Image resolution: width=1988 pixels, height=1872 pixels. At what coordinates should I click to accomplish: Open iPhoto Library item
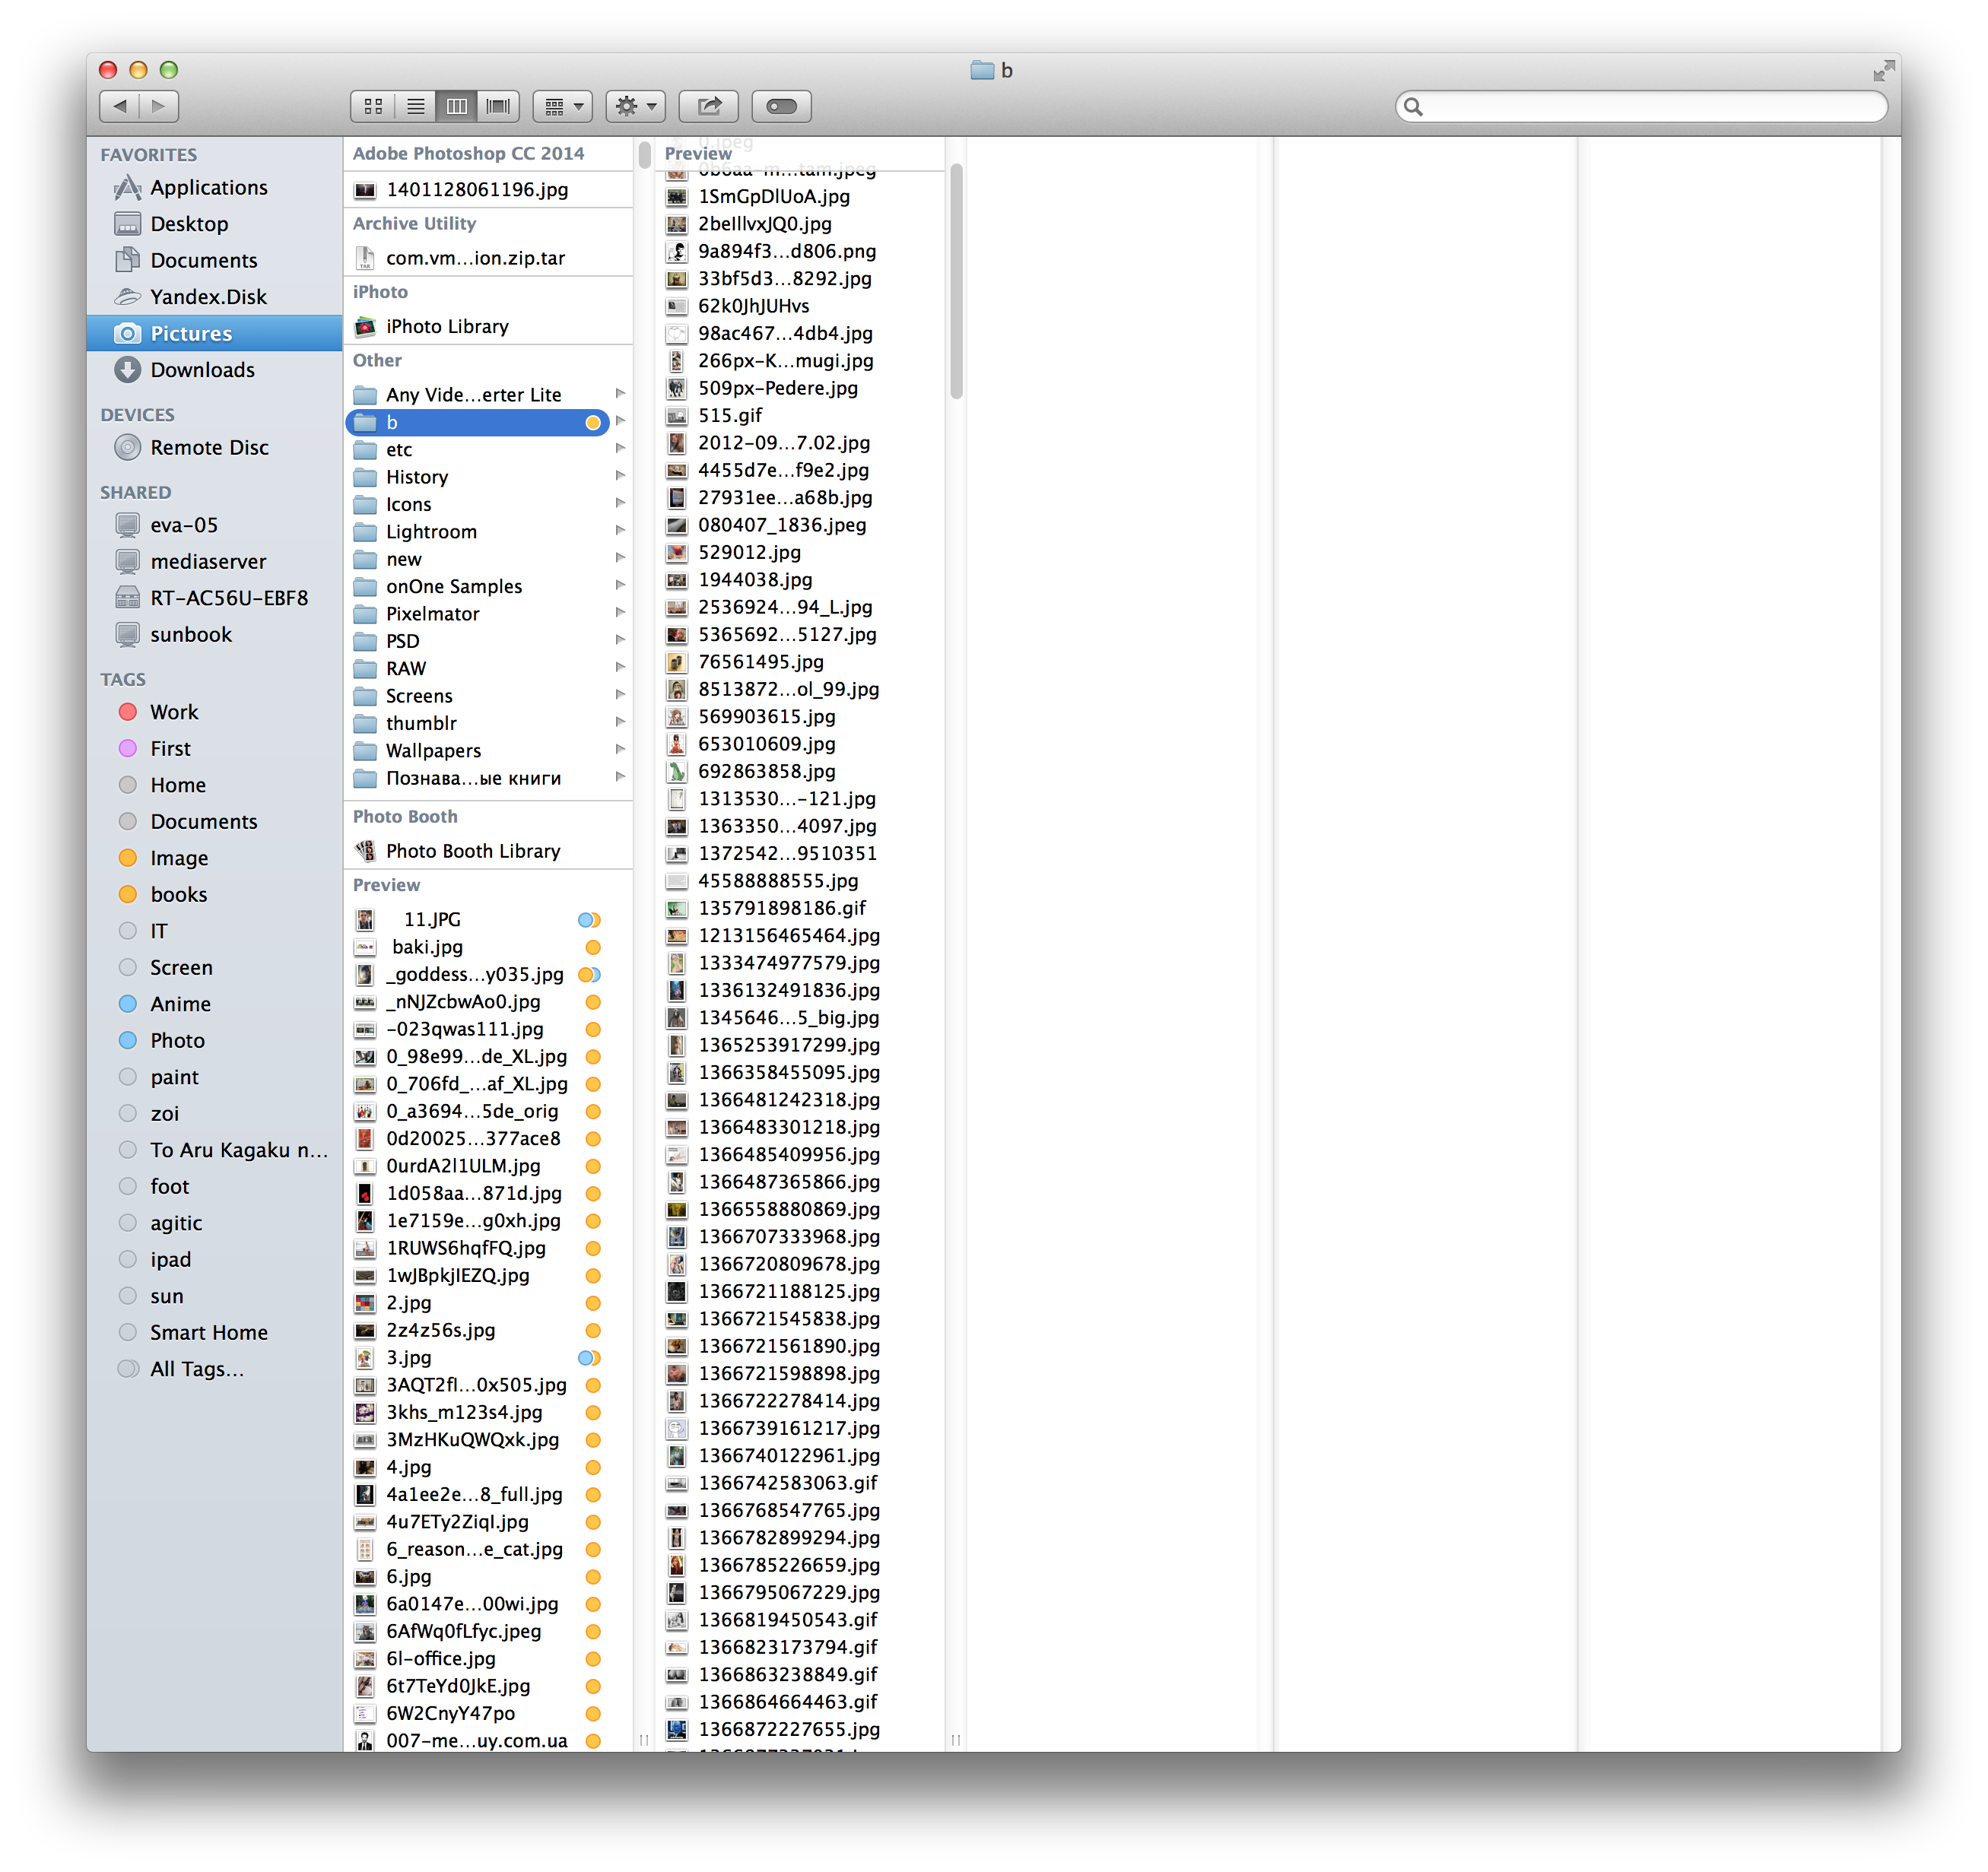447,327
